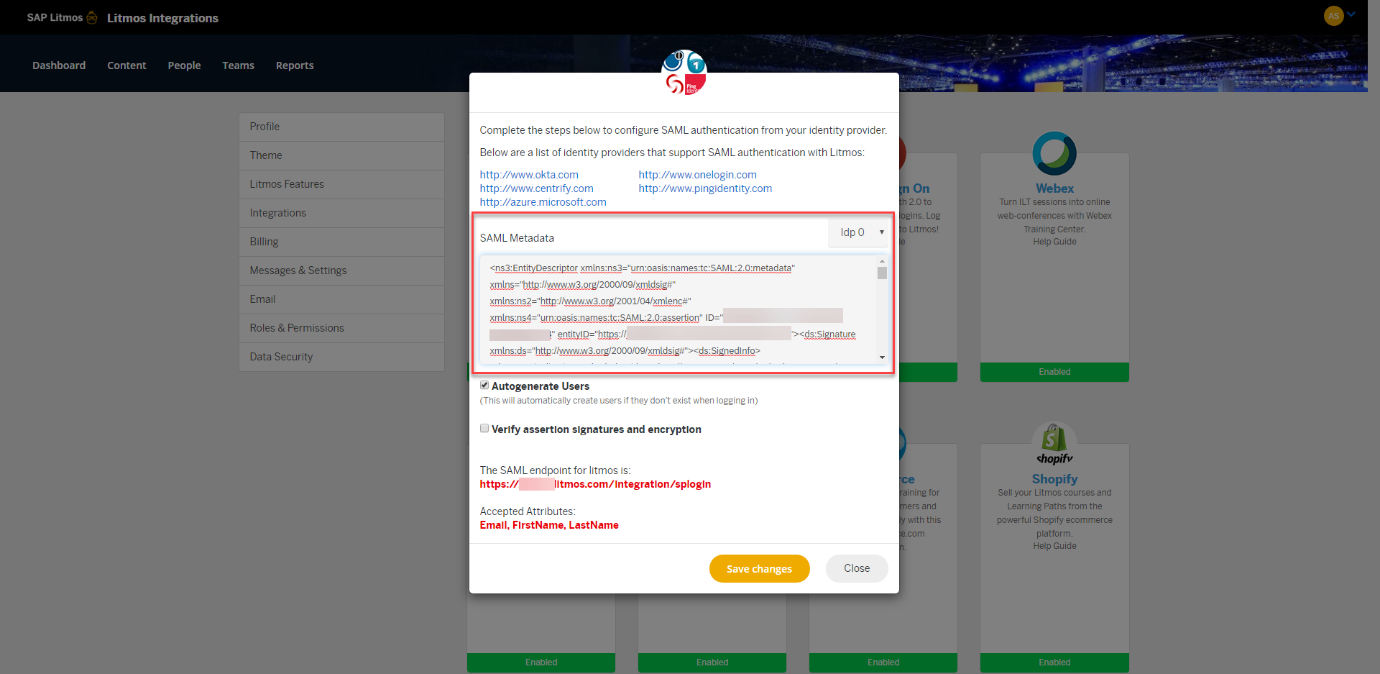This screenshot has height=674, width=1380.
Task: Click the Ping SAML integration icon atop dialog
Action: (684, 72)
